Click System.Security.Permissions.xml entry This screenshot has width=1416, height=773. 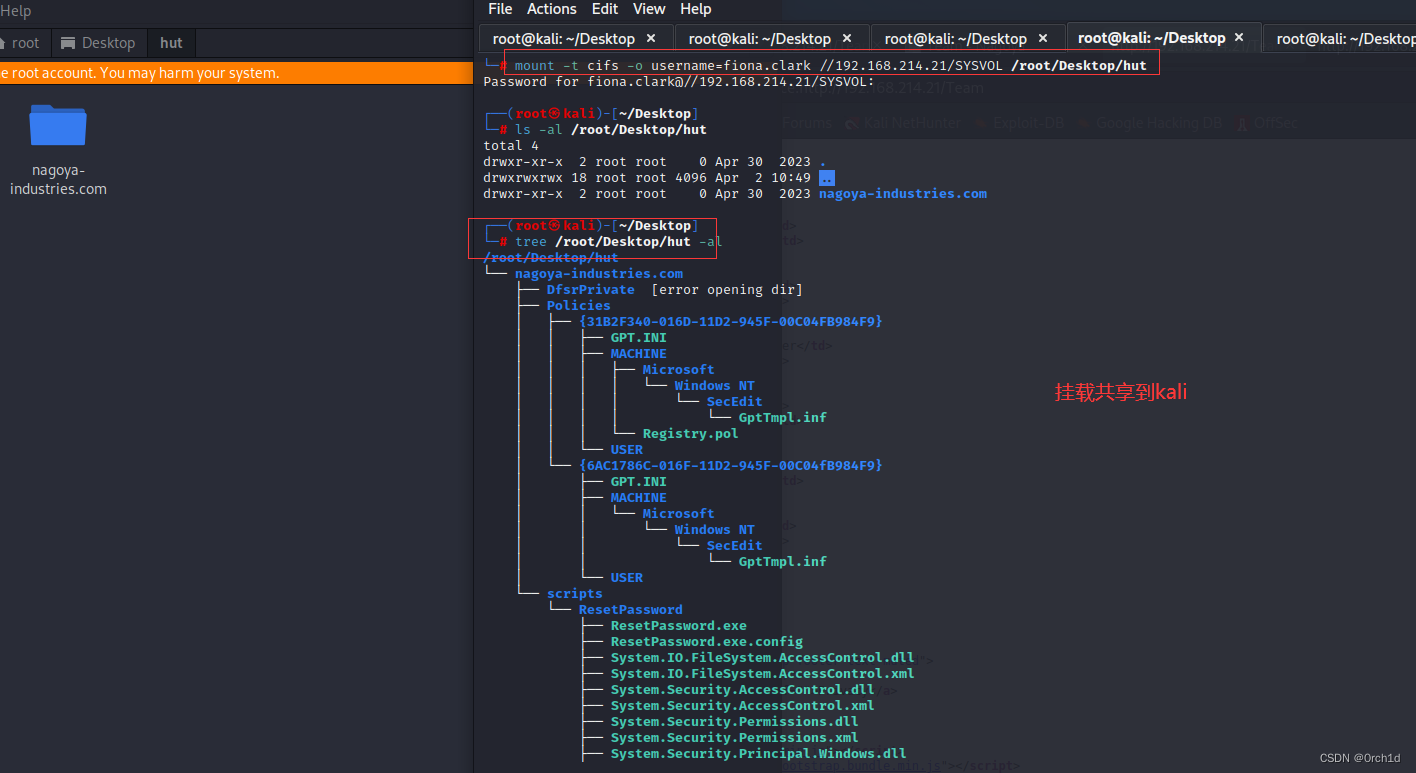(x=735, y=737)
